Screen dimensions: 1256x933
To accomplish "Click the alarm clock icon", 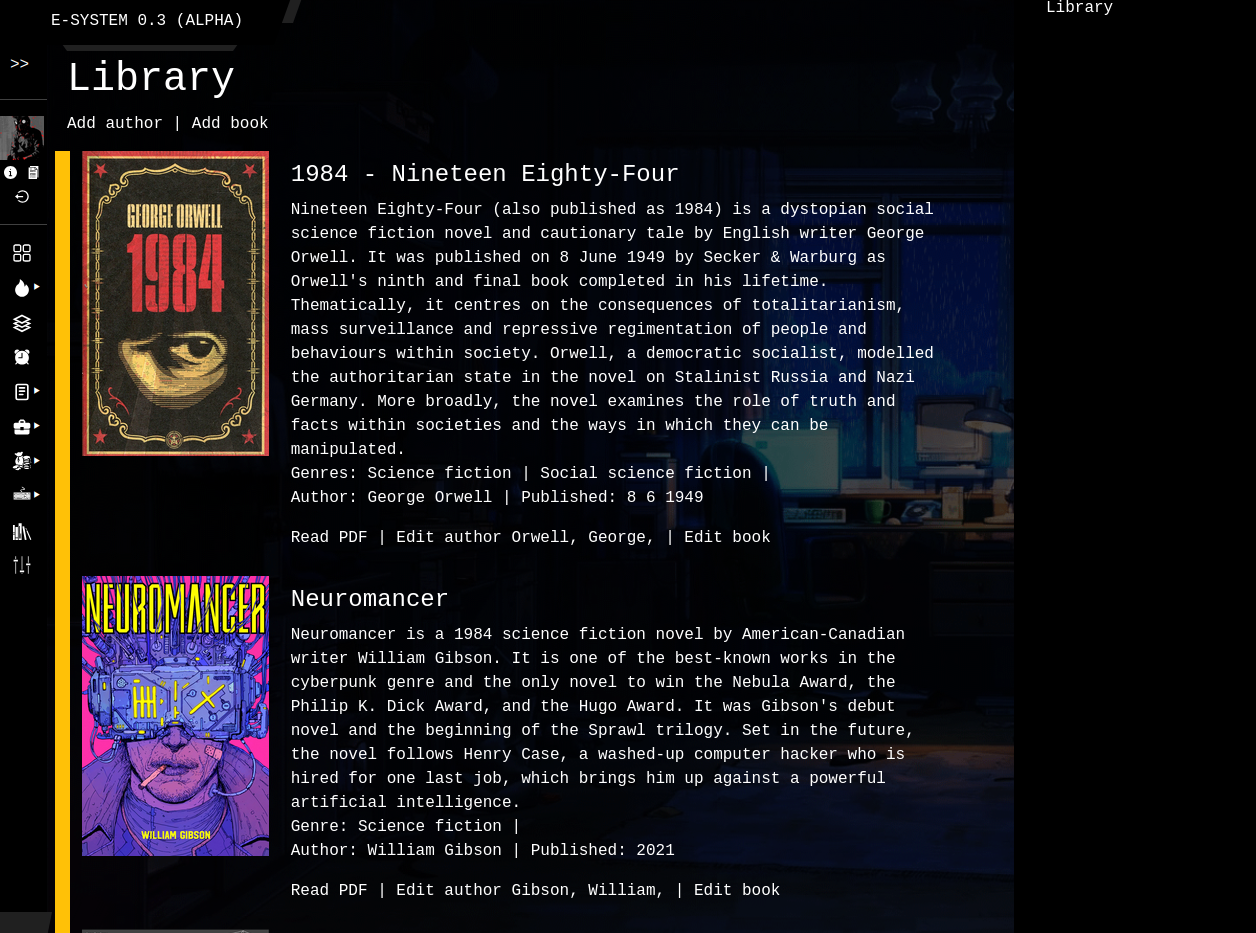I will (x=22, y=357).
